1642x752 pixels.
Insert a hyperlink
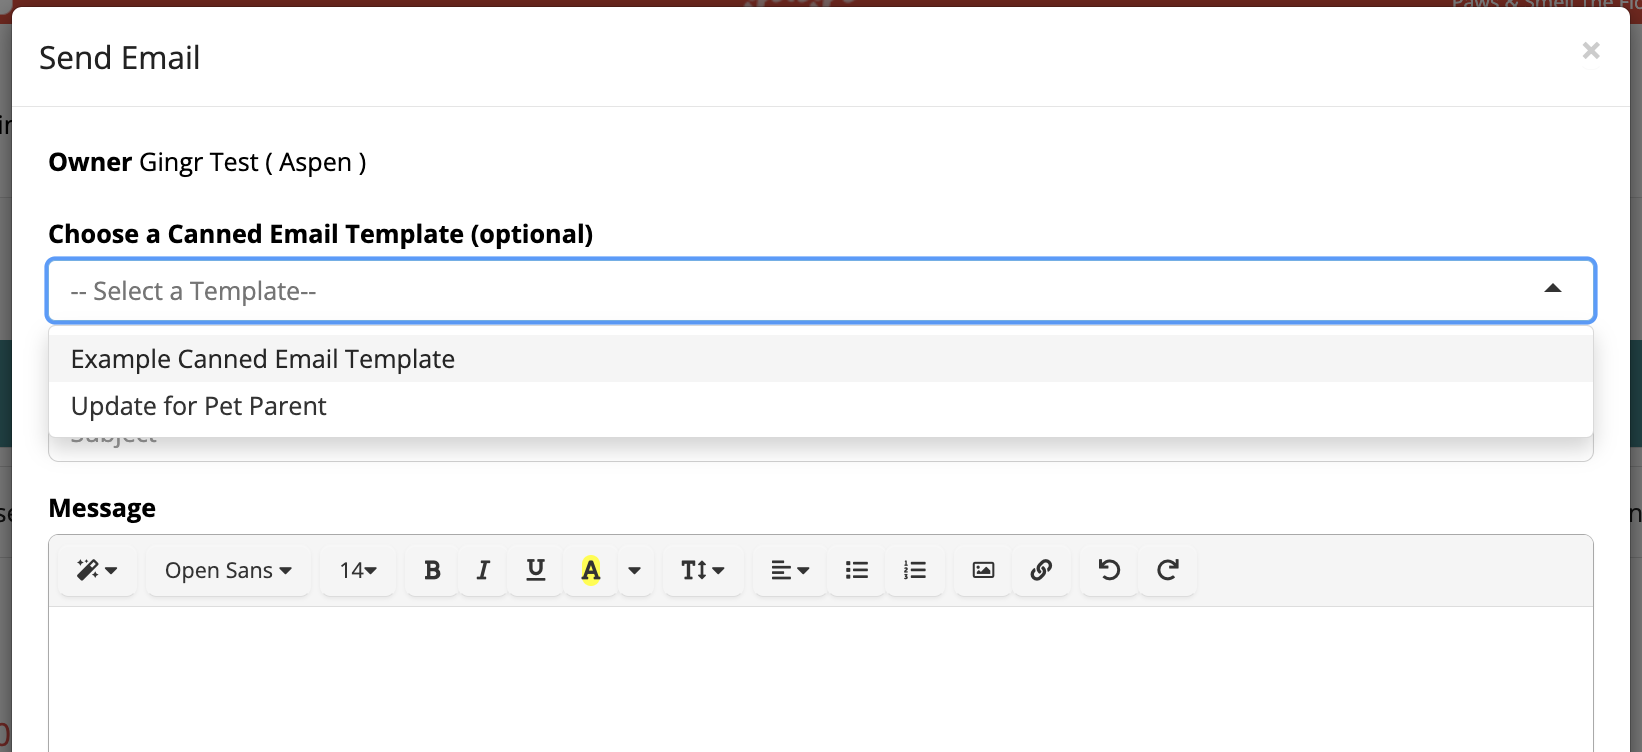(x=1041, y=570)
